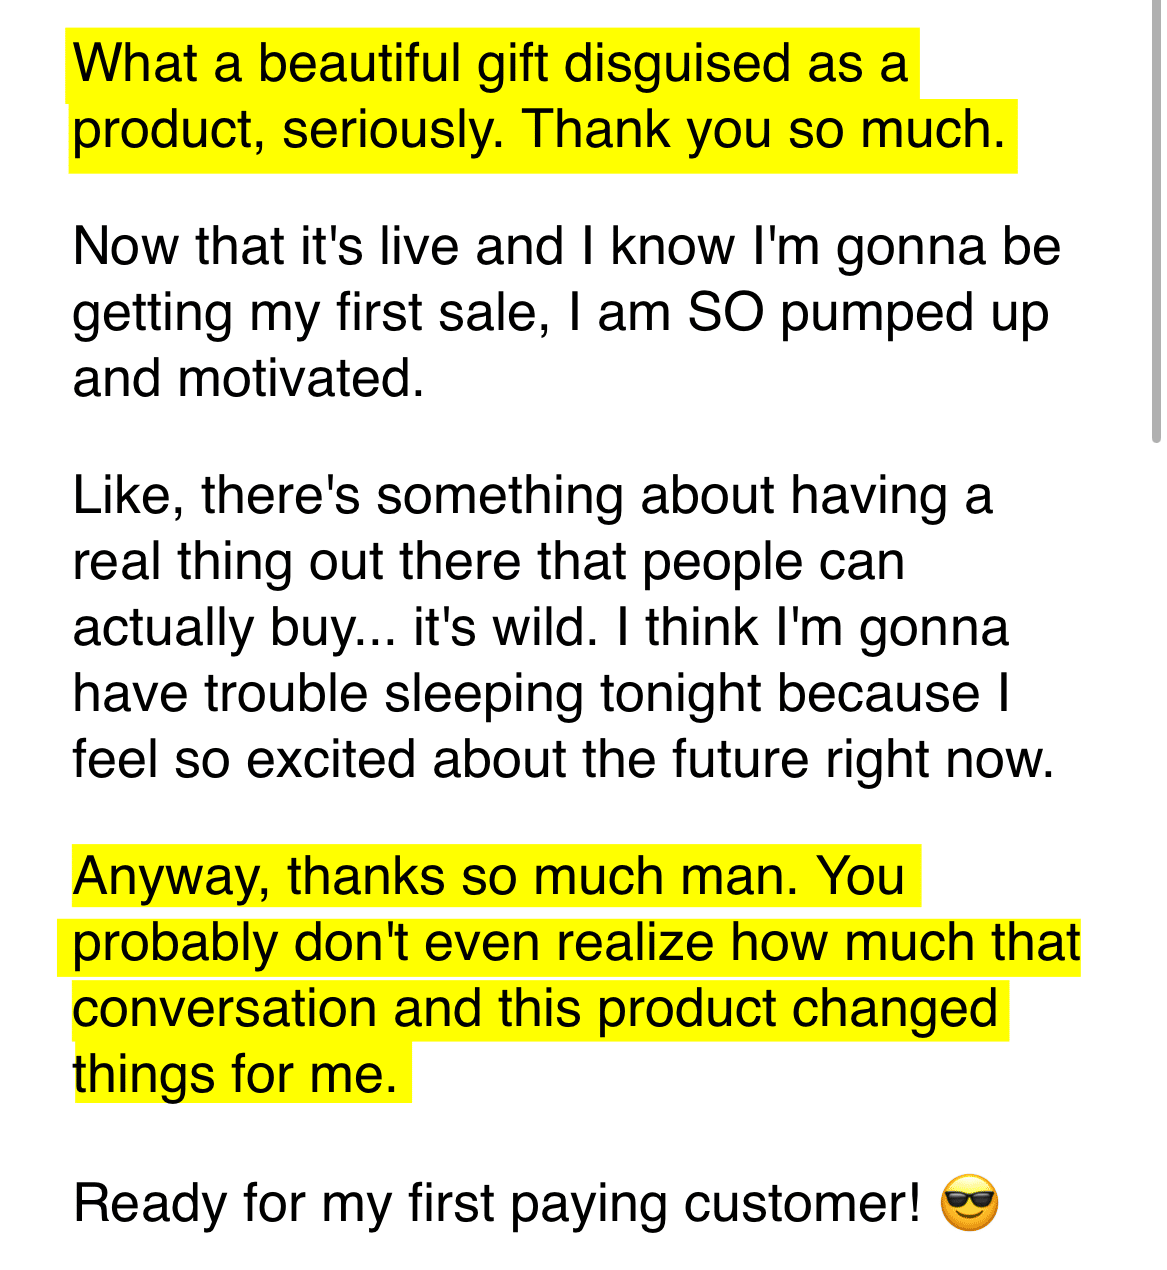
Task: Click the line 'Now that it's live'
Action: (x=267, y=246)
